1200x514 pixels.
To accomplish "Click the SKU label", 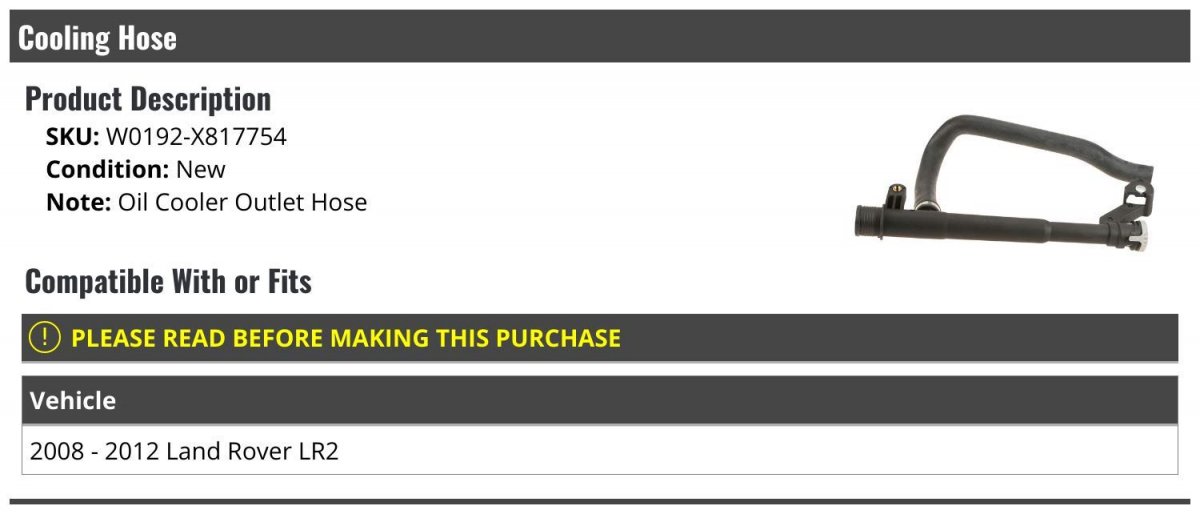I will point(73,137).
